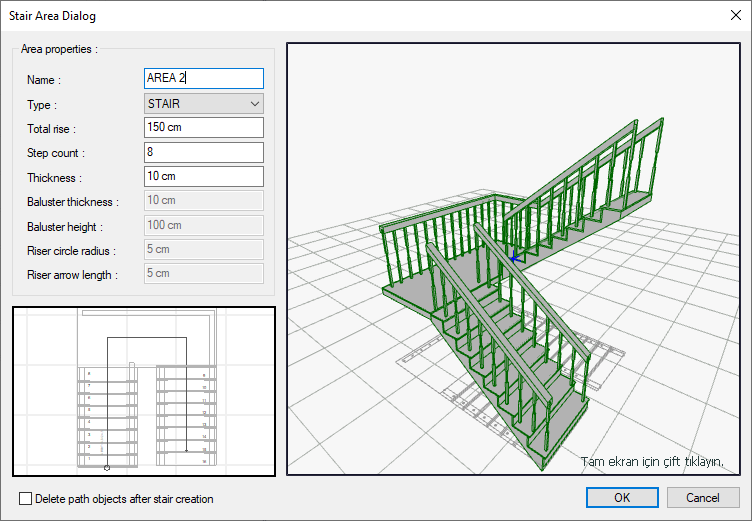Click the 'Tam ekran için çift tıklayın' hint
This screenshot has height=521, width=752.
pos(651,461)
